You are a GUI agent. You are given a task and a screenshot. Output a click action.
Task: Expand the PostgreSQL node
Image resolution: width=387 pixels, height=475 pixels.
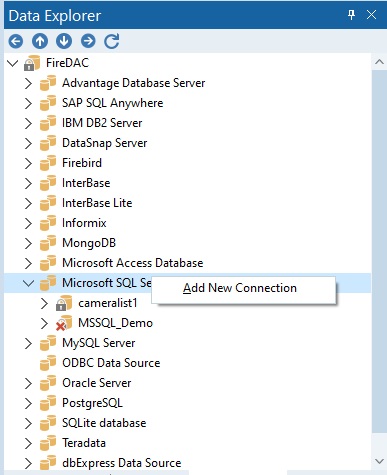pos(29,403)
